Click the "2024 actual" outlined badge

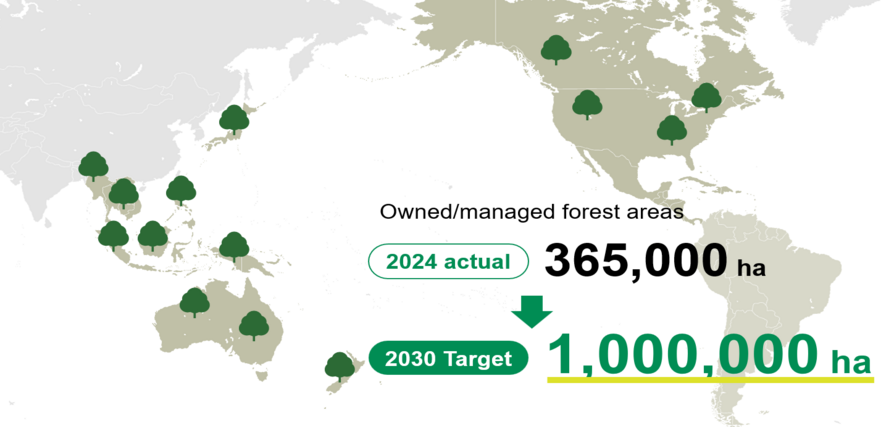[x=448, y=262]
